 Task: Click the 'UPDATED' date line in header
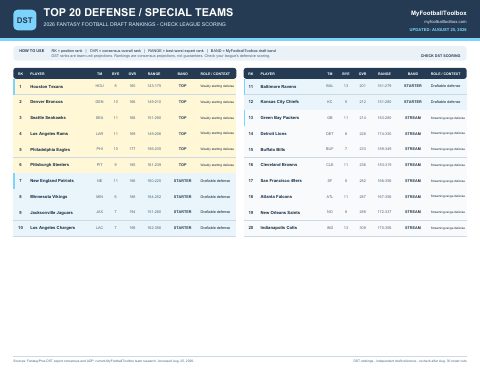[x=438, y=30]
